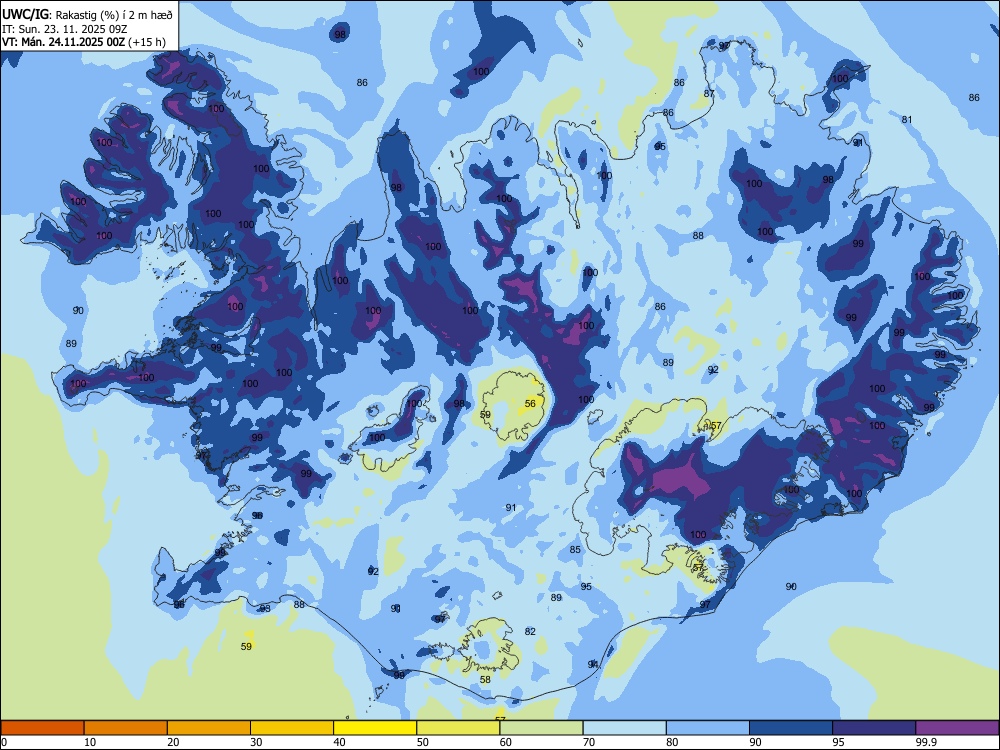Click the 20–30 amber legend swatch

pyautogui.click(x=209, y=728)
